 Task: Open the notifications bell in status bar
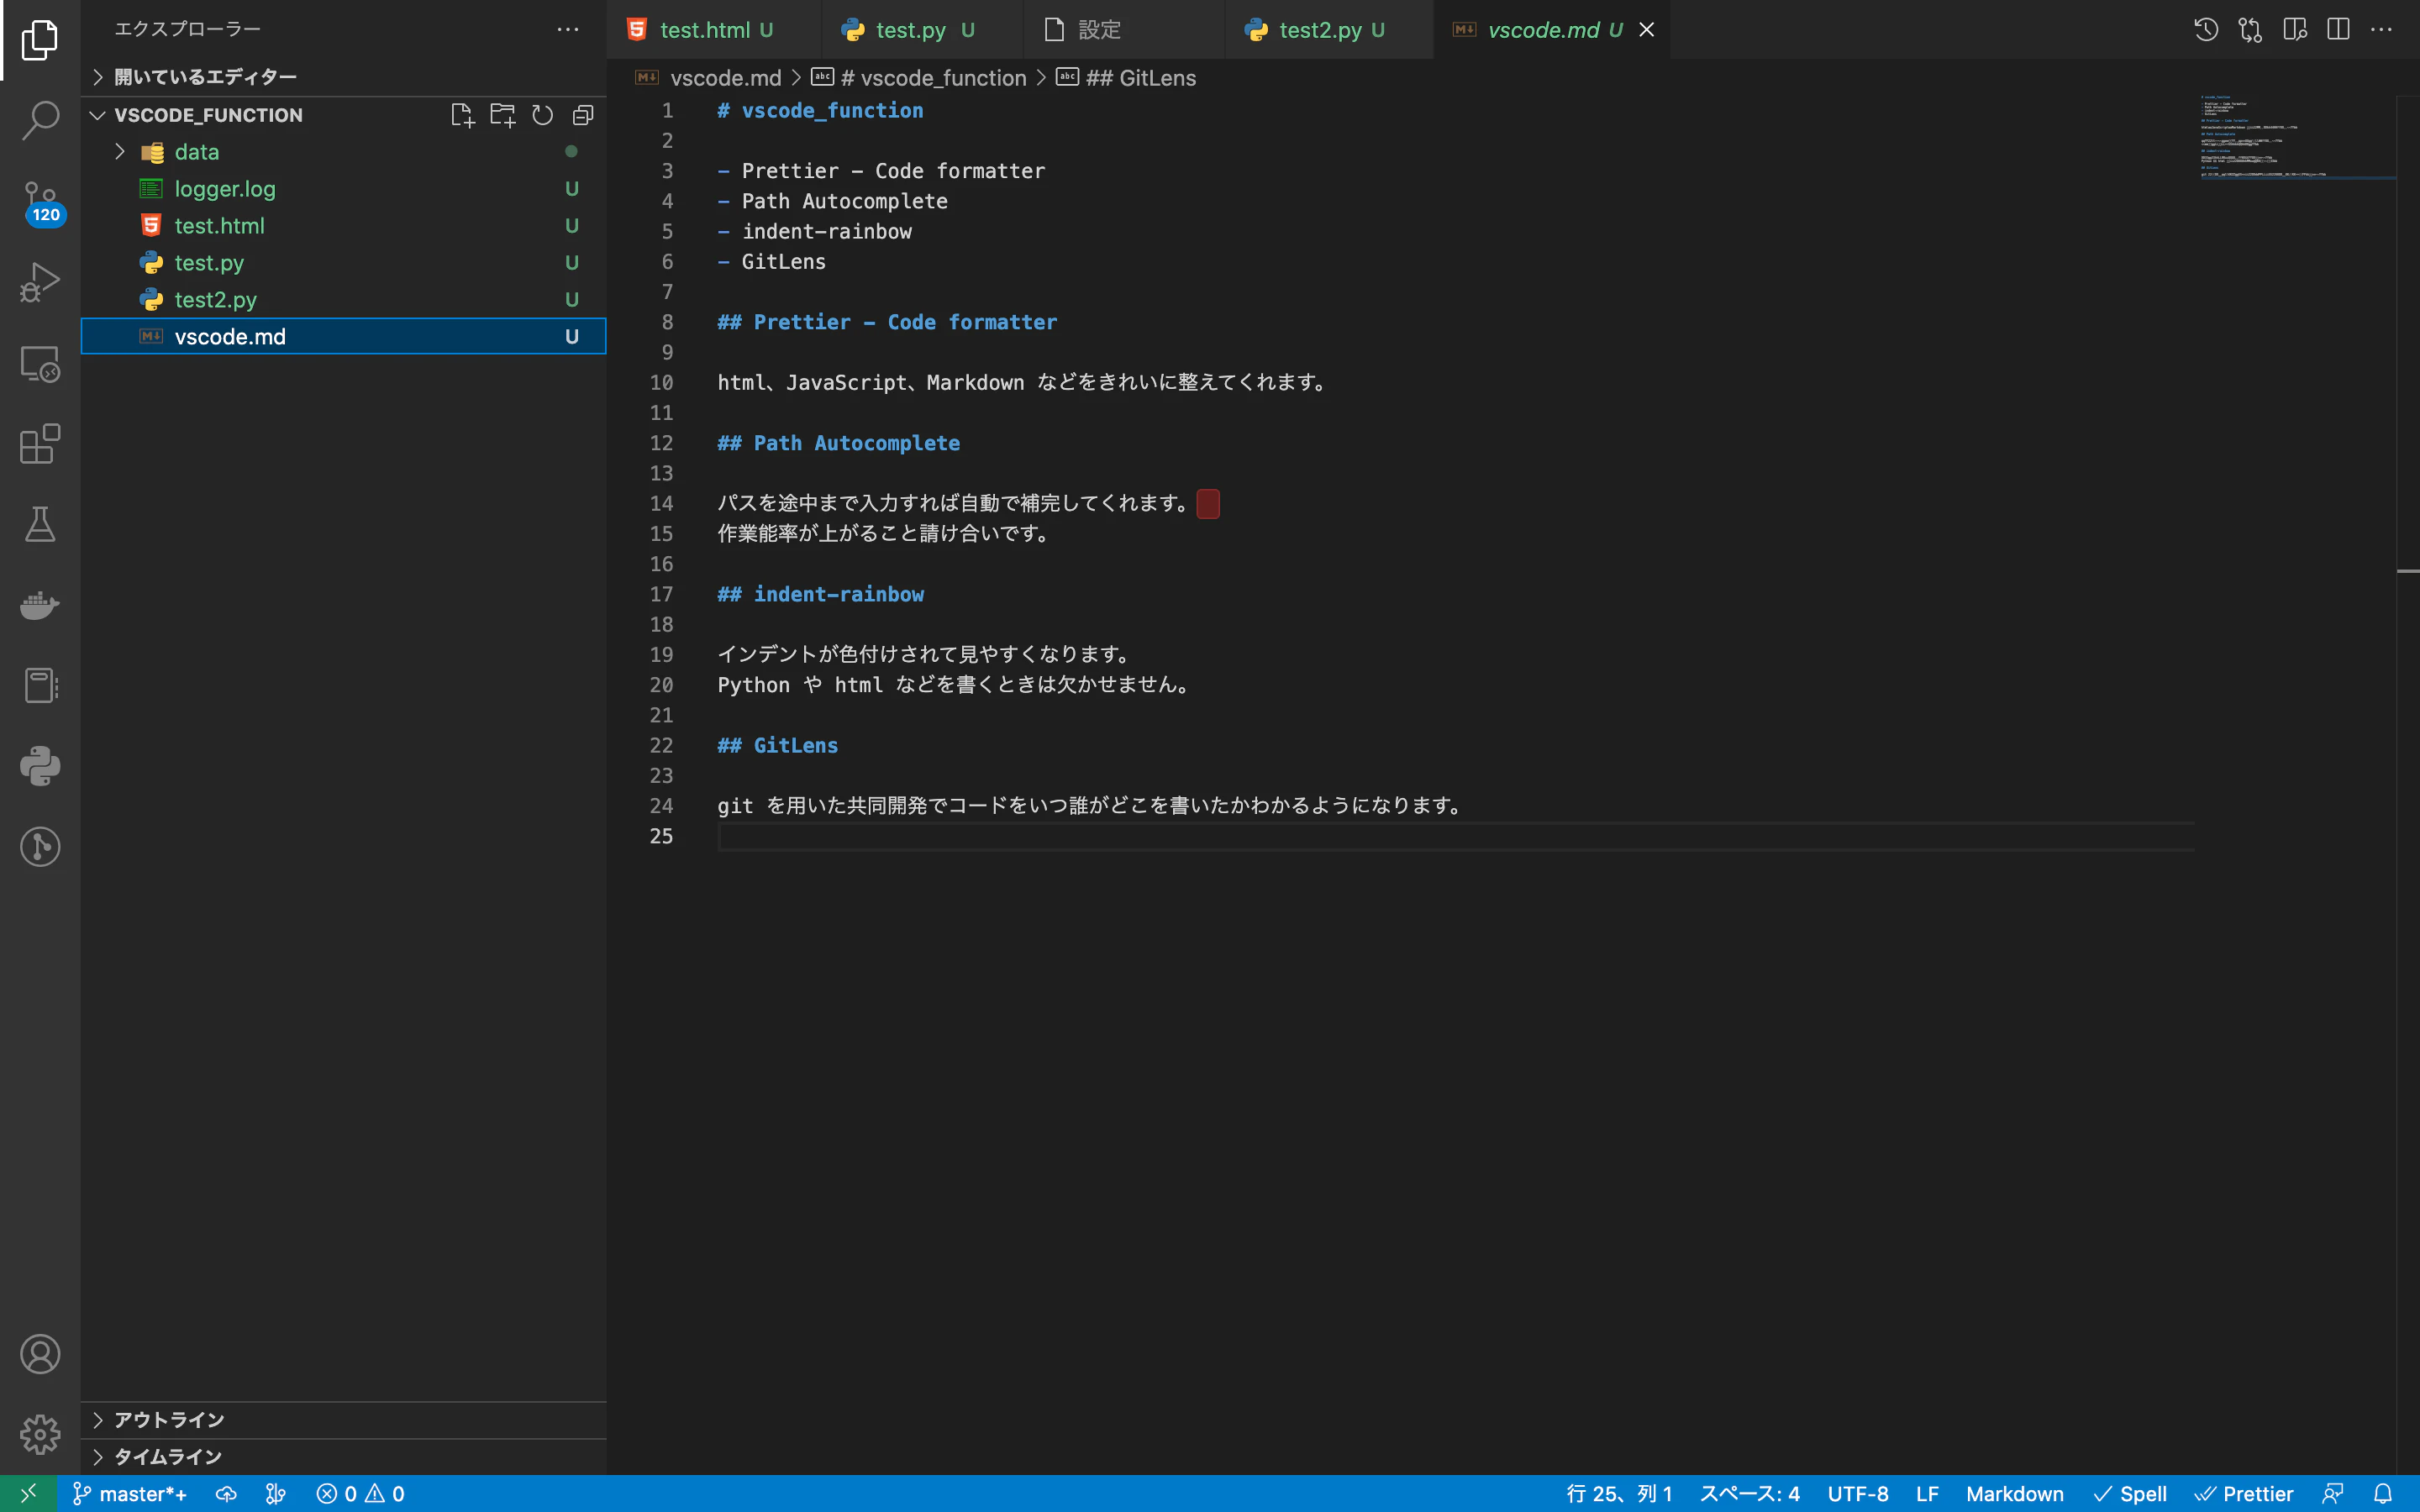pos(2383,1494)
